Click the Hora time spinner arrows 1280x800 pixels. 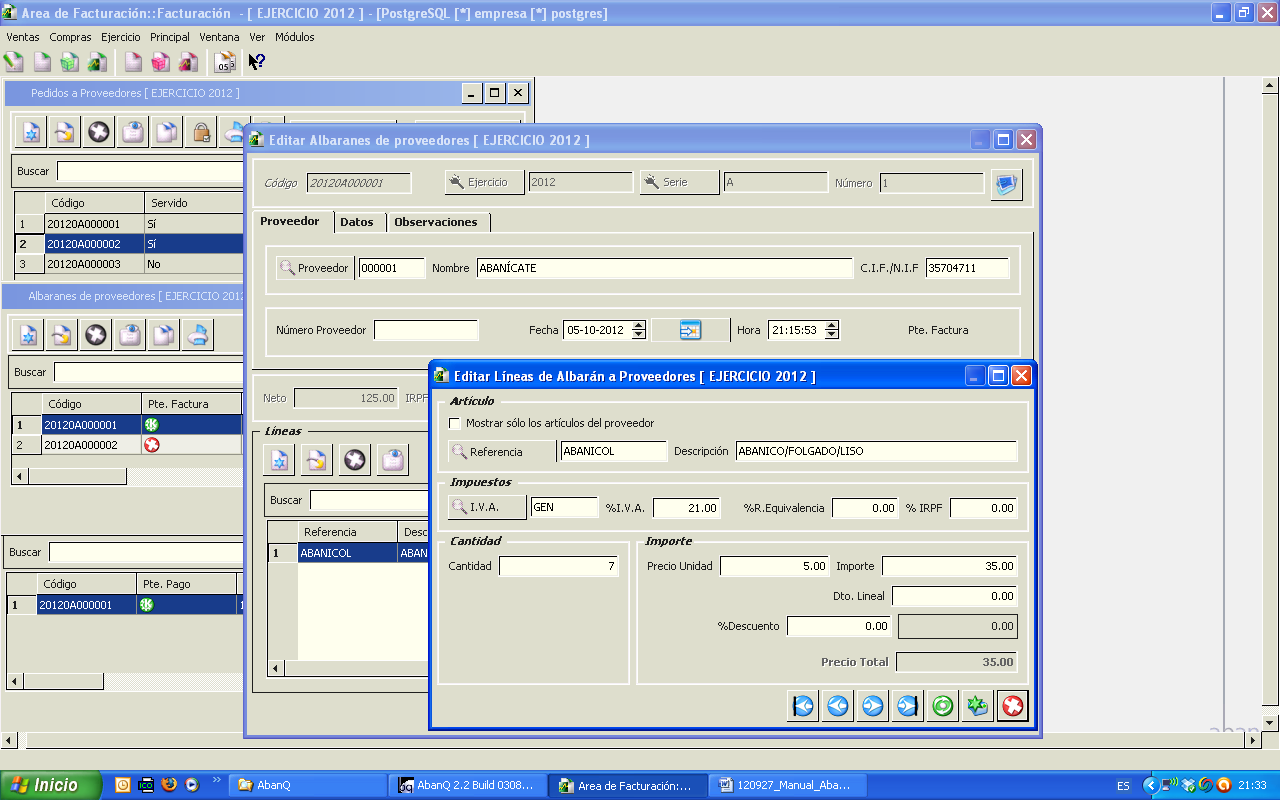(x=832, y=330)
